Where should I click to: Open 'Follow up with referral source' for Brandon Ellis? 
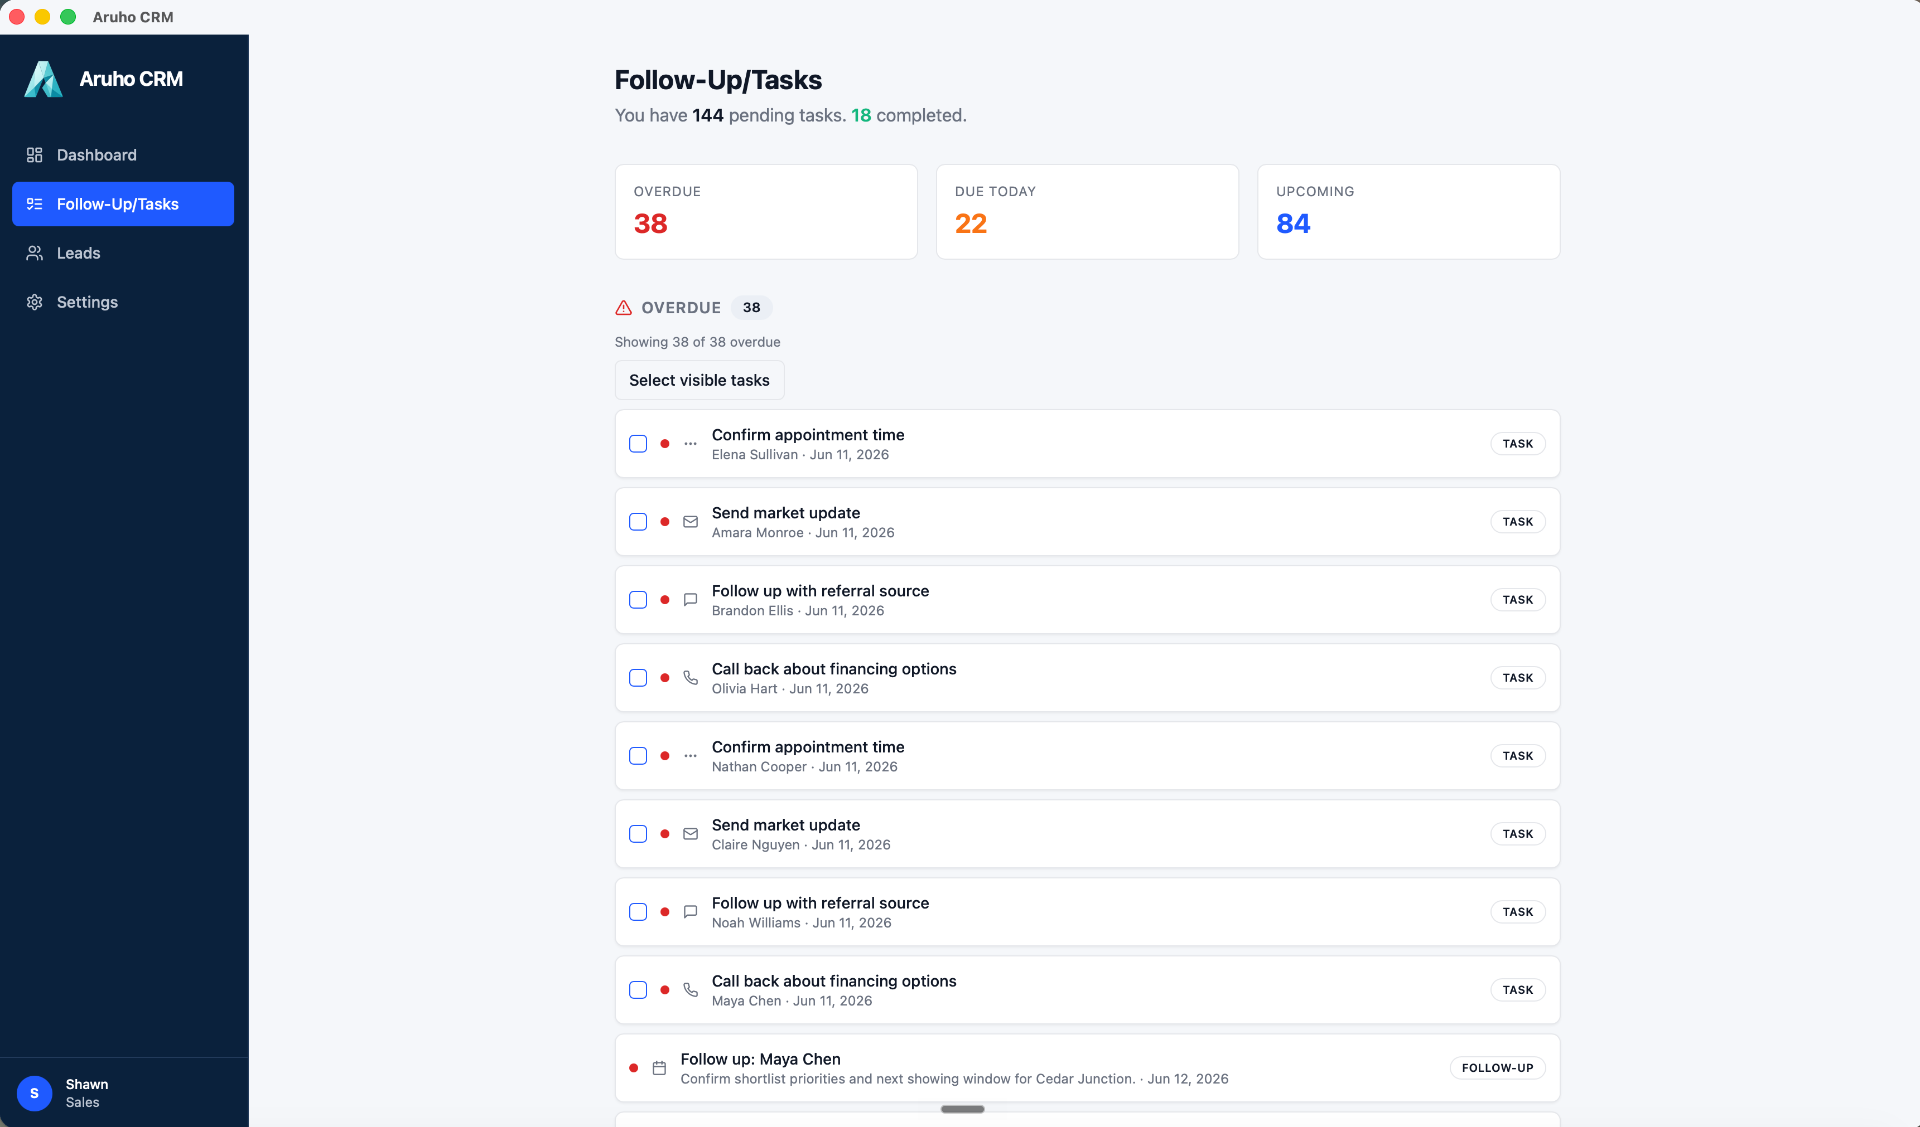[x=820, y=591]
